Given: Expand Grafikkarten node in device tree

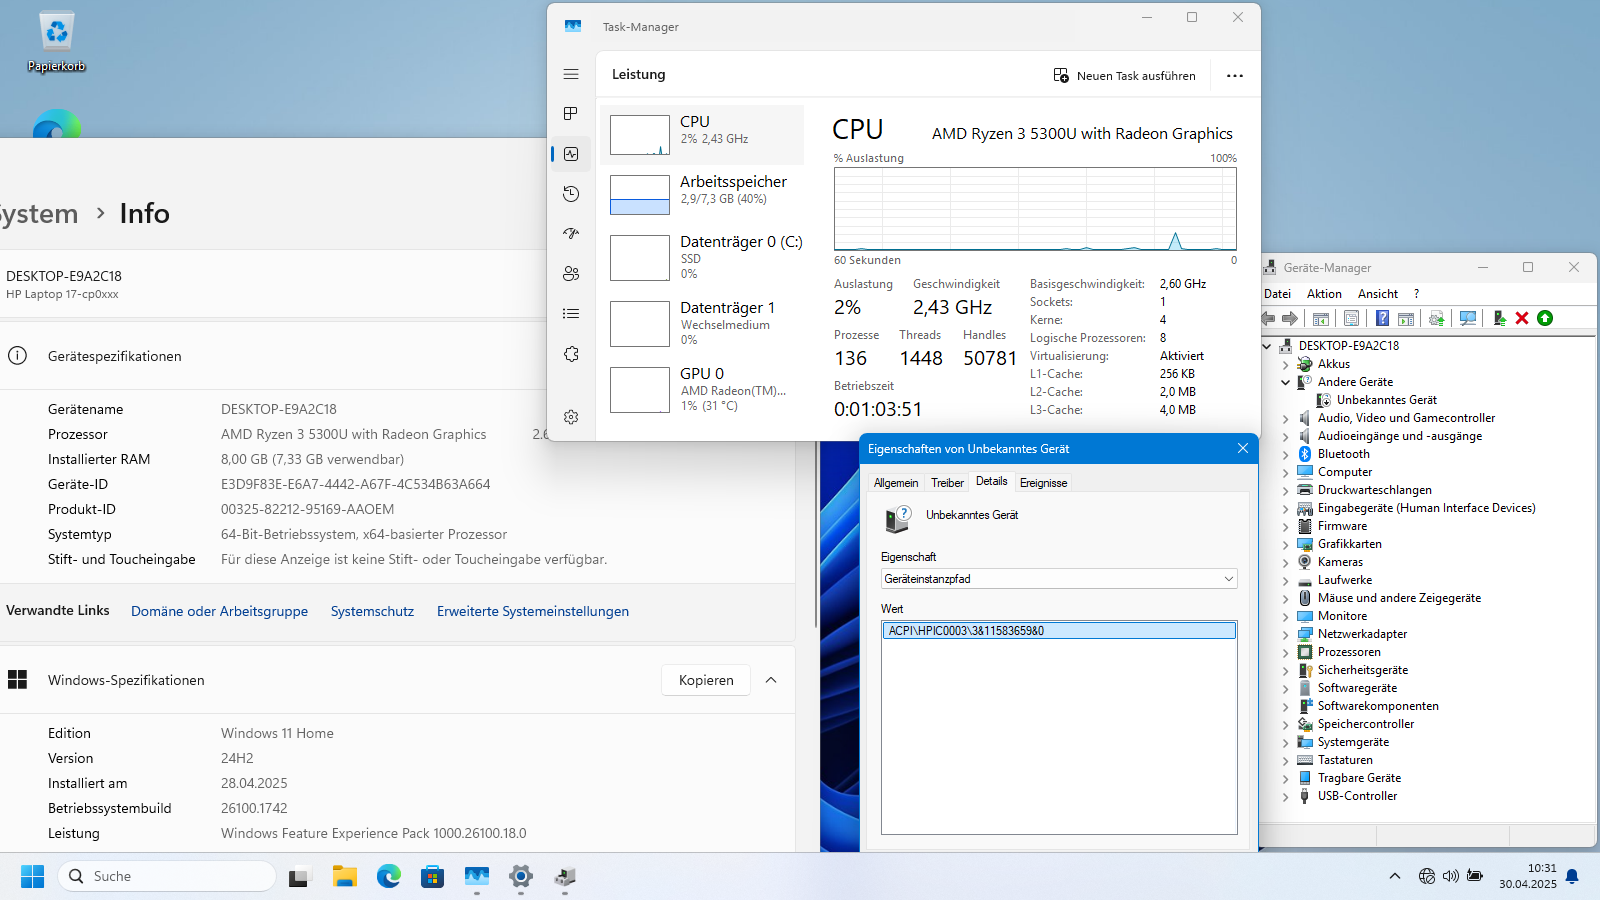Looking at the screenshot, I should (x=1286, y=544).
